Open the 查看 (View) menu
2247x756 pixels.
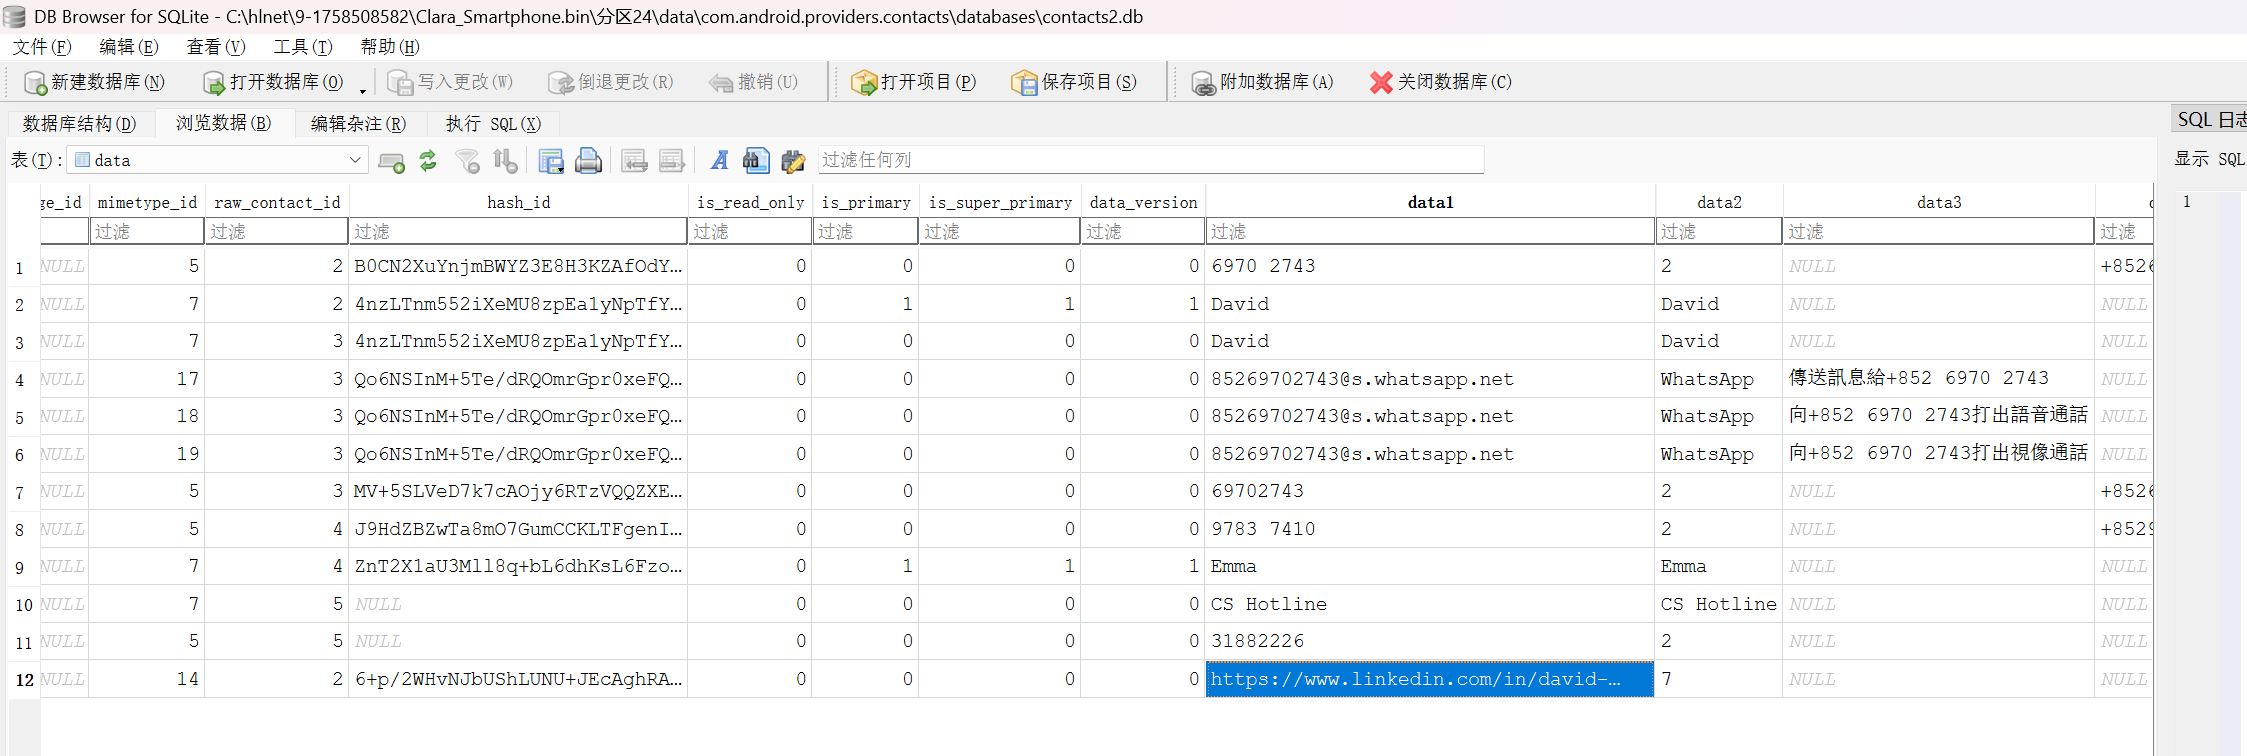coord(215,47)
